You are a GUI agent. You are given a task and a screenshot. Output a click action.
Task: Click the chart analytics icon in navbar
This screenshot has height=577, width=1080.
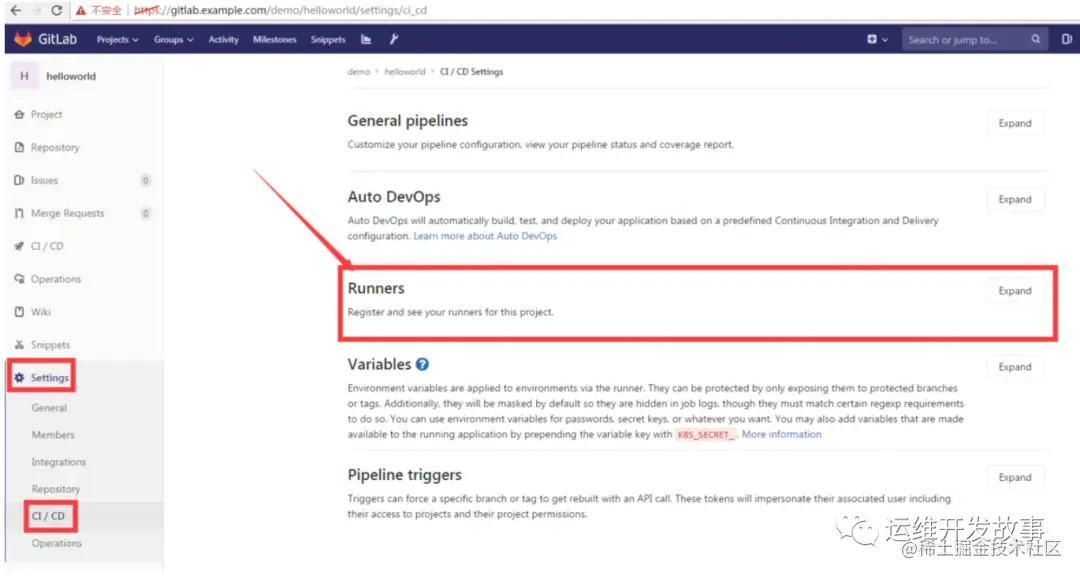point(366,40)
